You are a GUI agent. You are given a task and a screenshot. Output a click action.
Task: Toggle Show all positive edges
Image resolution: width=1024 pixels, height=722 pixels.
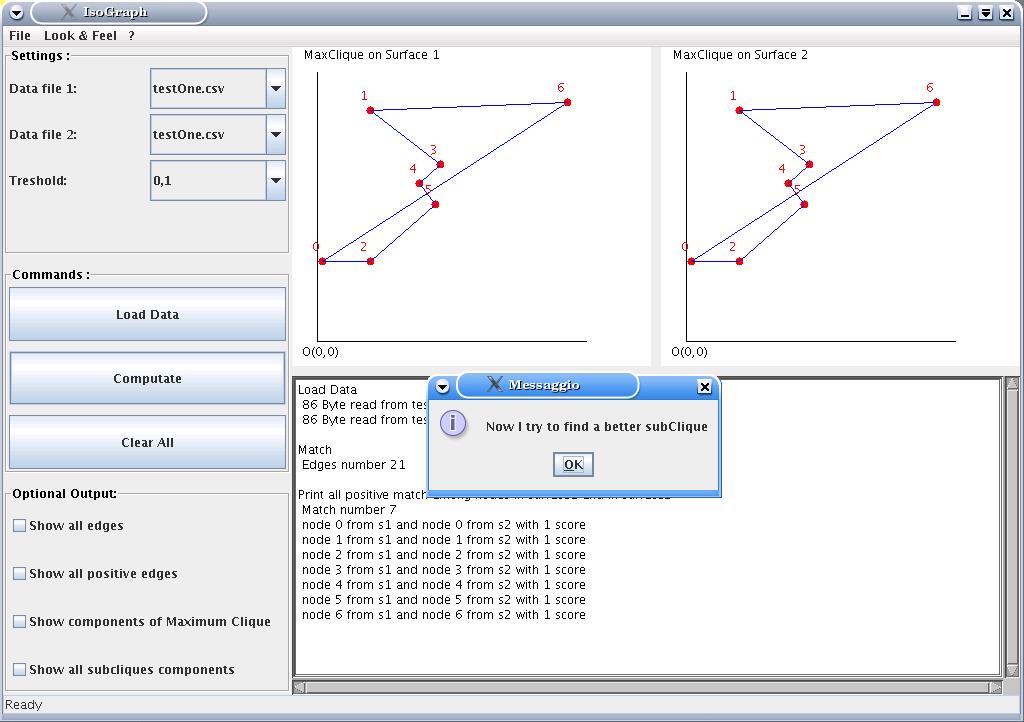(19, 574)
